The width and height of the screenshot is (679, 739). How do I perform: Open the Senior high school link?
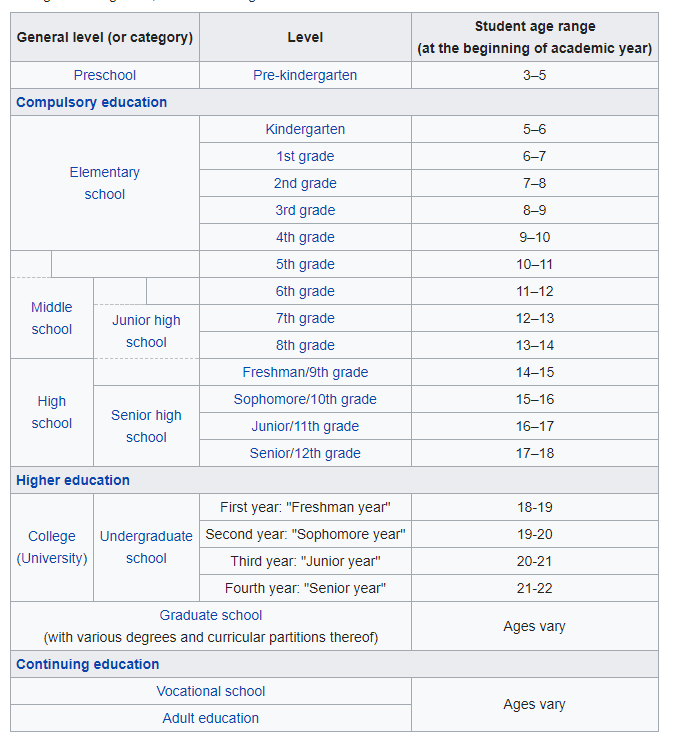(x=146, y=426)
